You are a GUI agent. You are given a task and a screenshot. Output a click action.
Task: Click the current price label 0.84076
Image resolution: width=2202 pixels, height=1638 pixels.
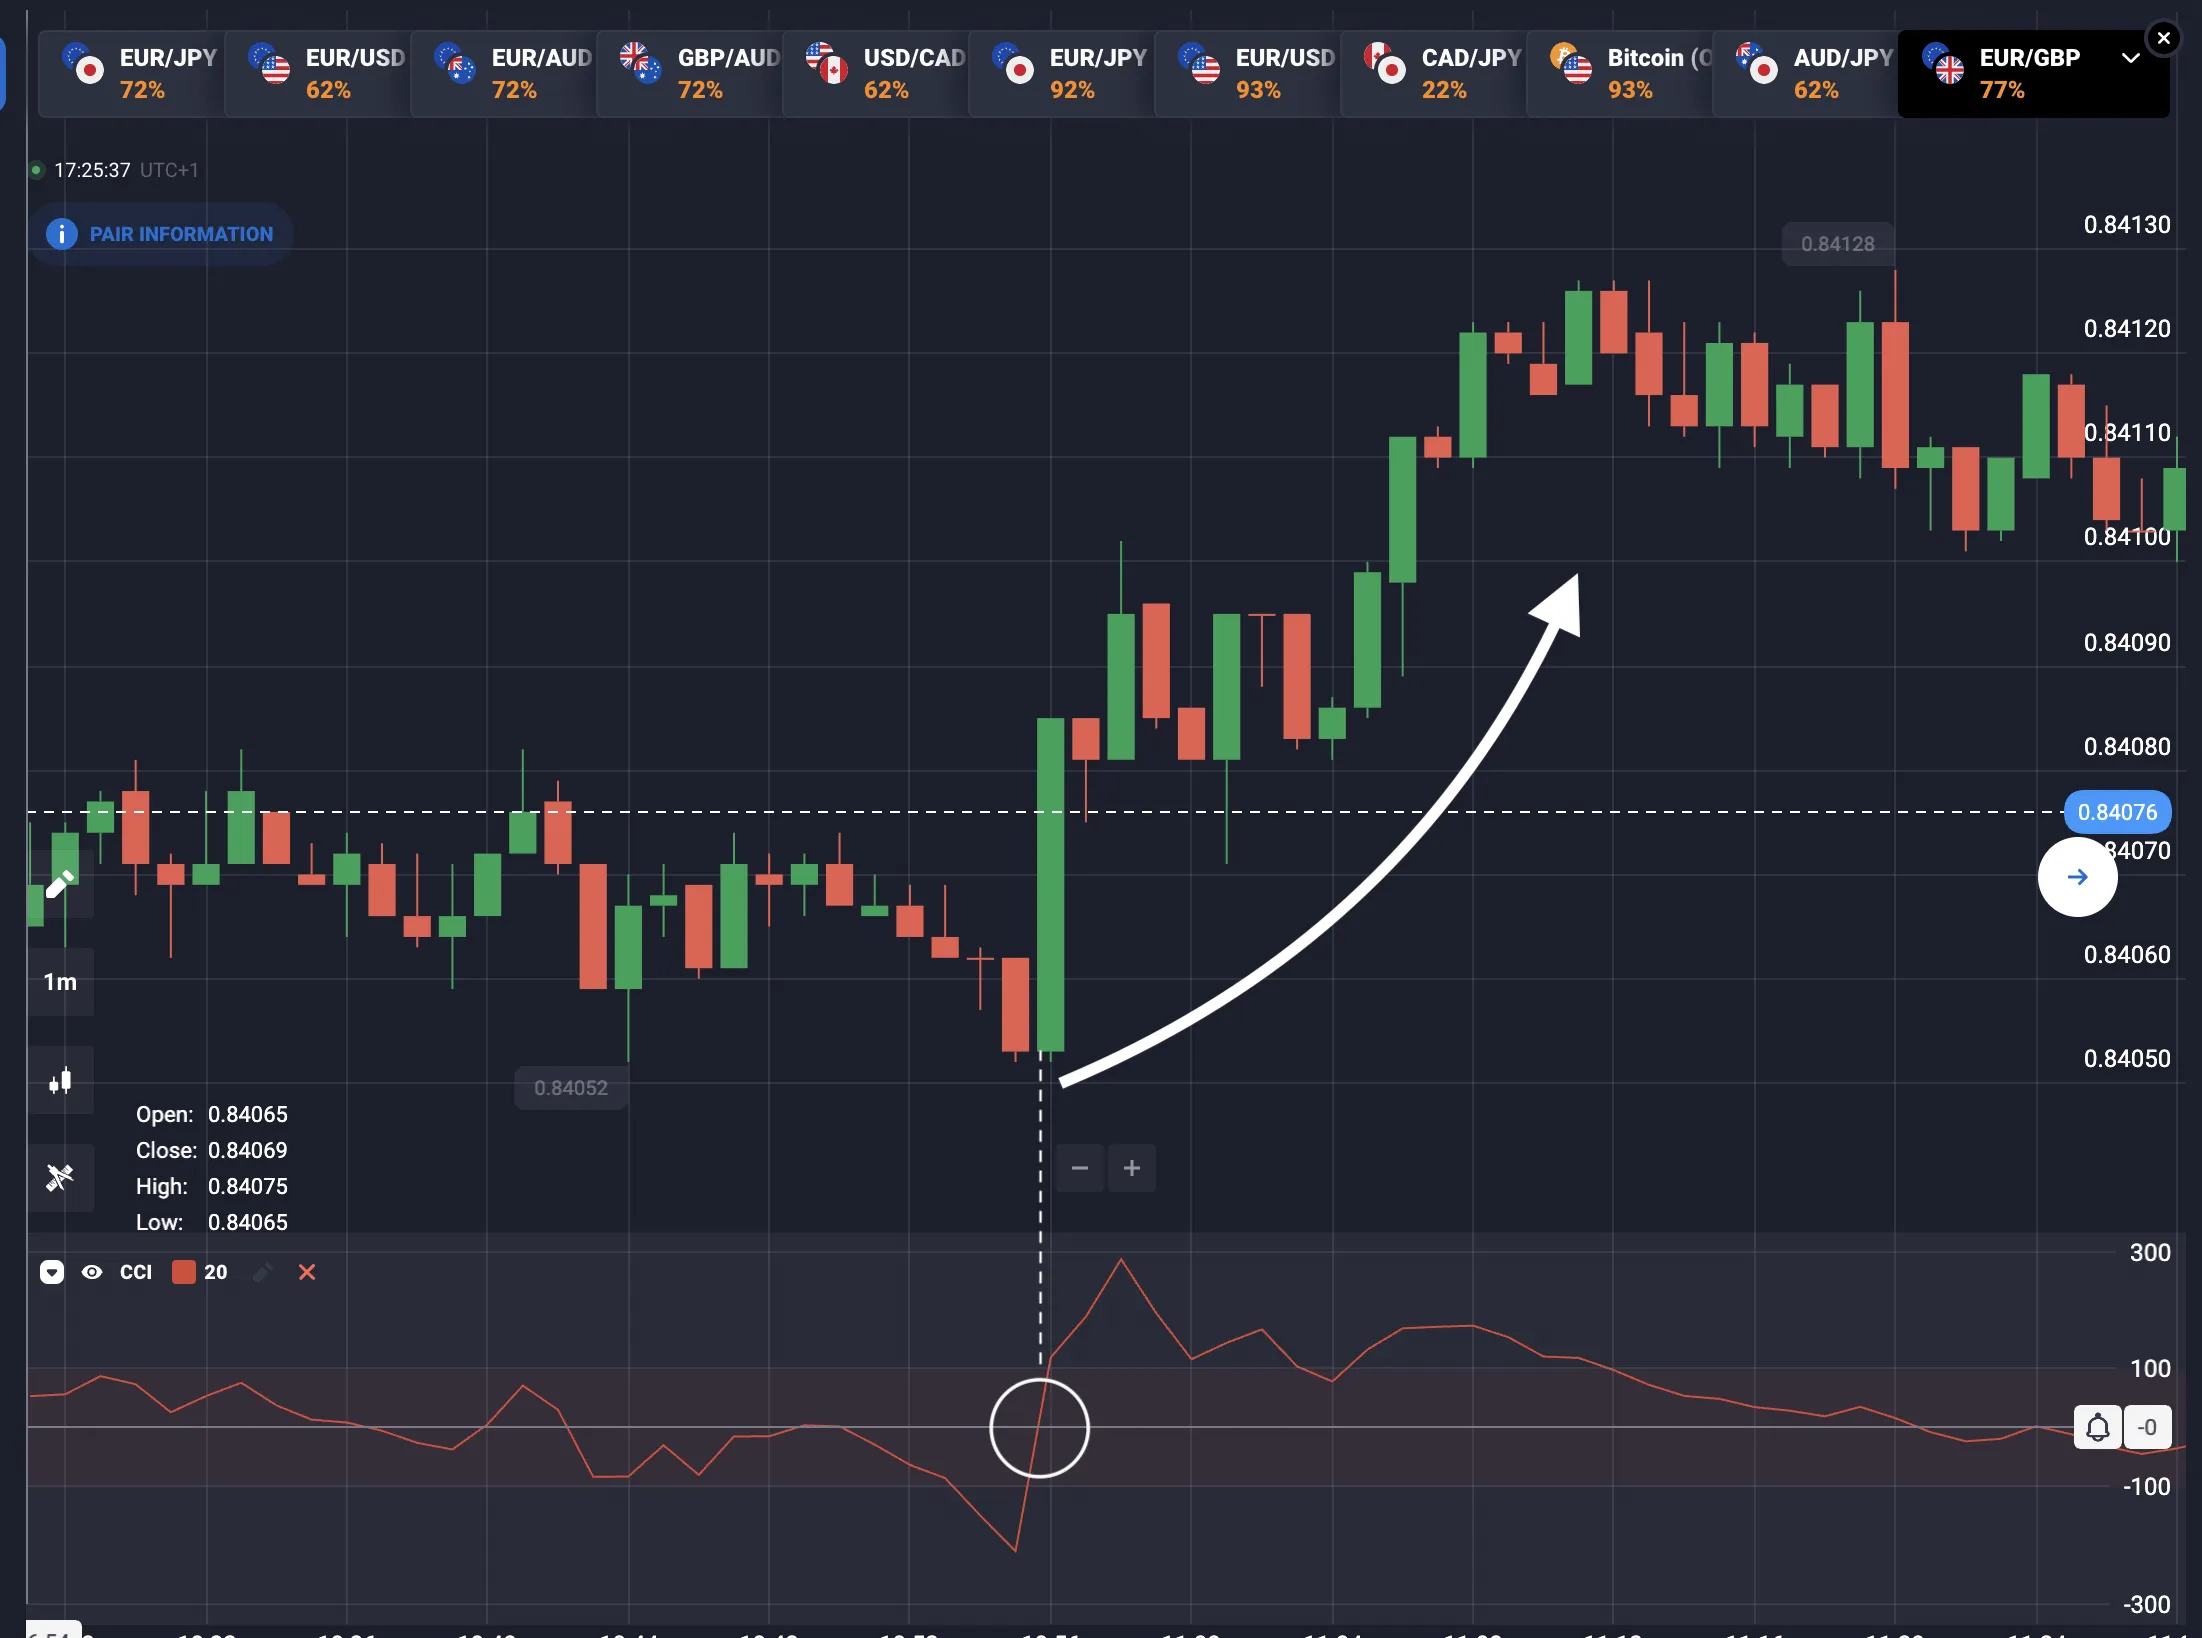pyautogui.click(x=2117, y=812)
